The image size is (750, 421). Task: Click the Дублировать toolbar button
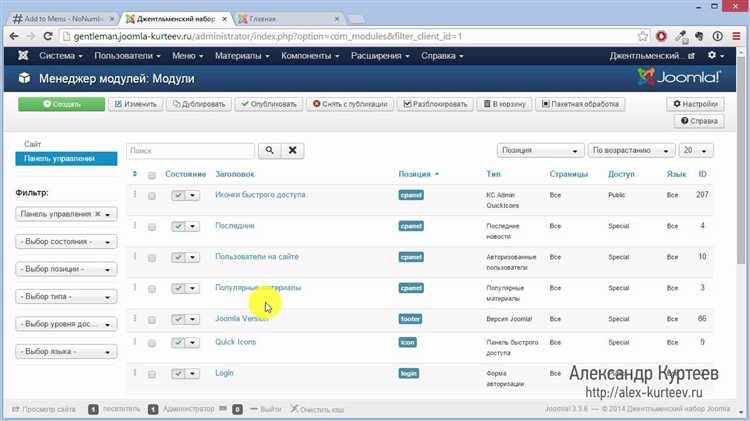pyautogui.click(x=199, y=104)
